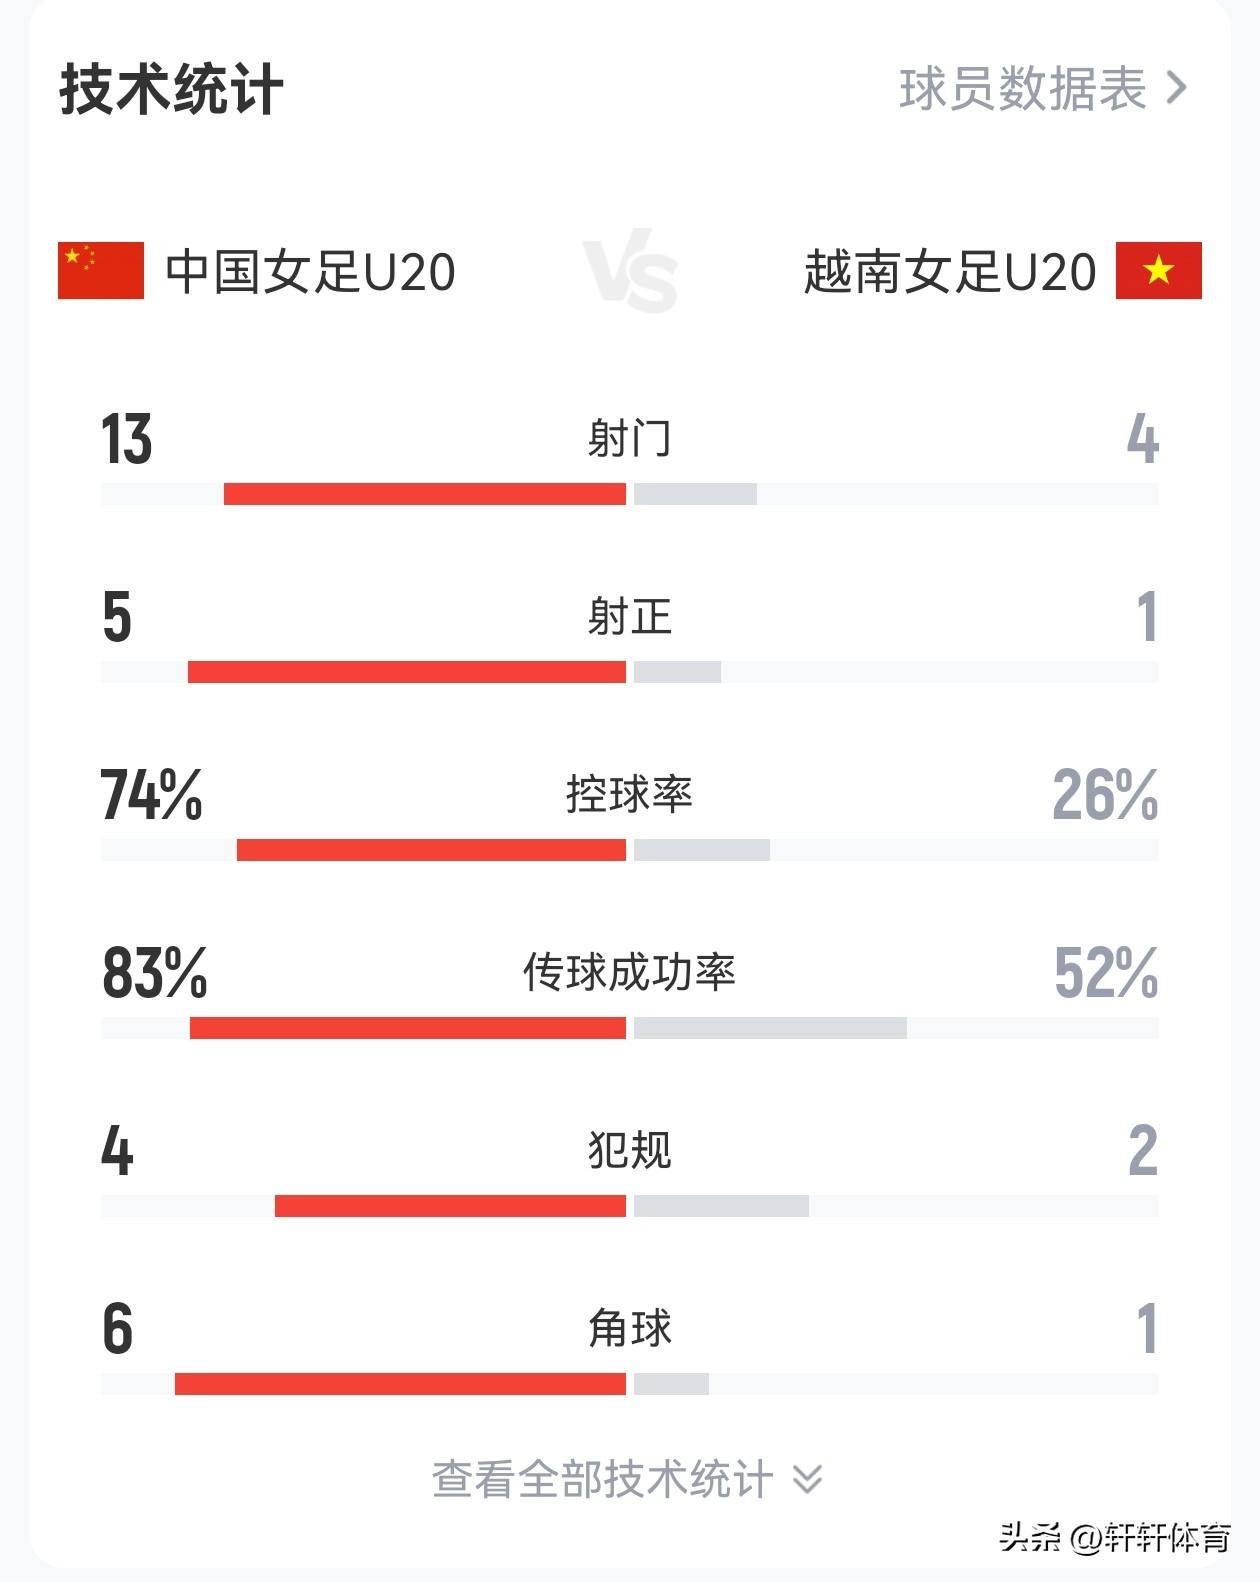The image size is (1260, 1582).
Task: Click the 74% possession value
Action: coord(151,796)
